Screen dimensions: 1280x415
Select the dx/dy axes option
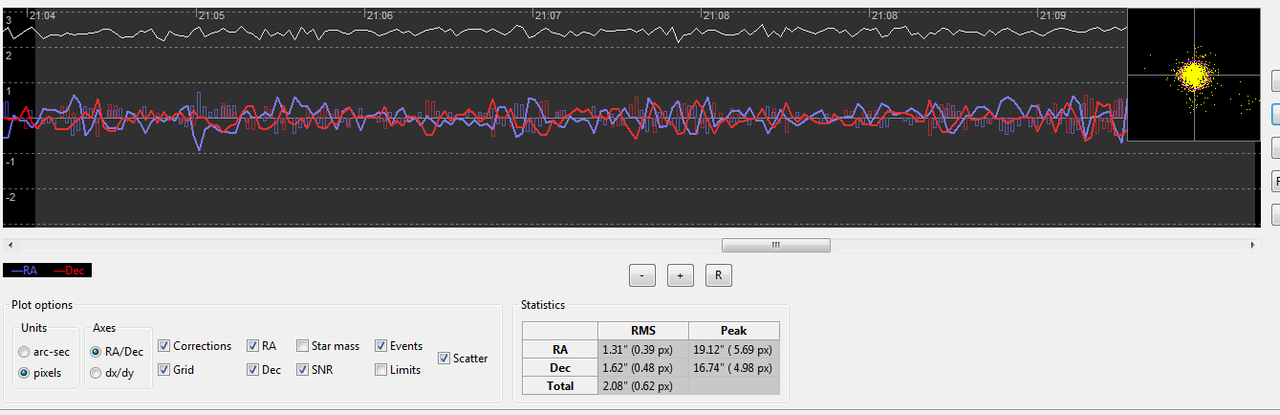pos(96,373)
